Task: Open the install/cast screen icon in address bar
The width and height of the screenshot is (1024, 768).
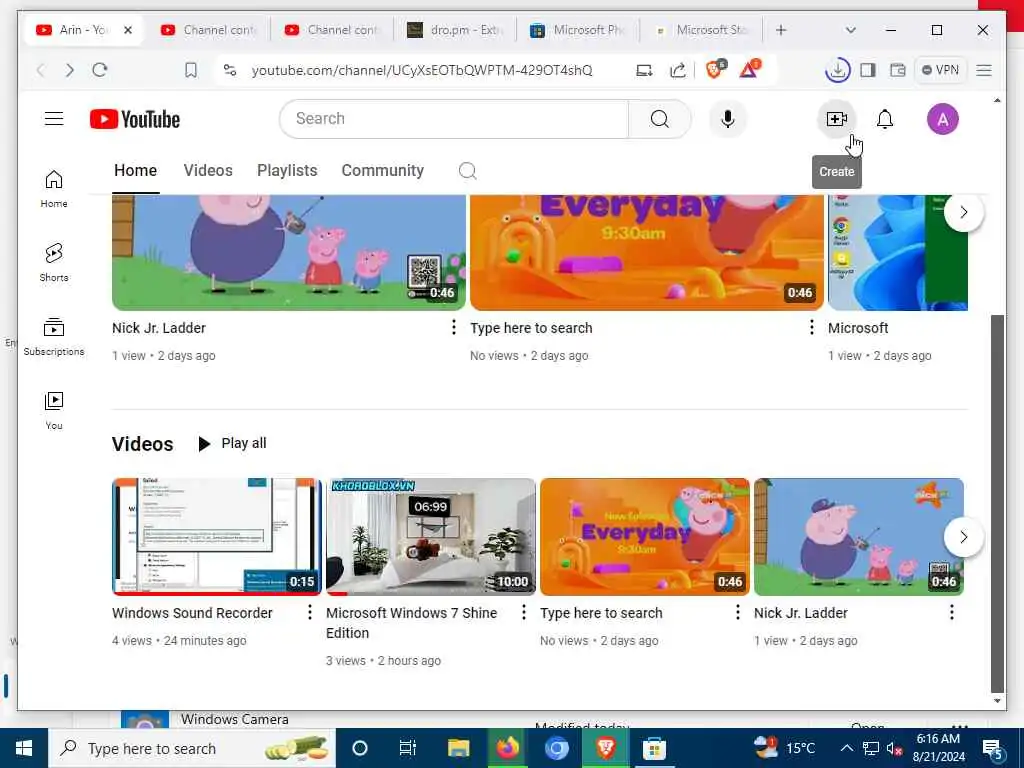Action: click(x=644, y=70)
